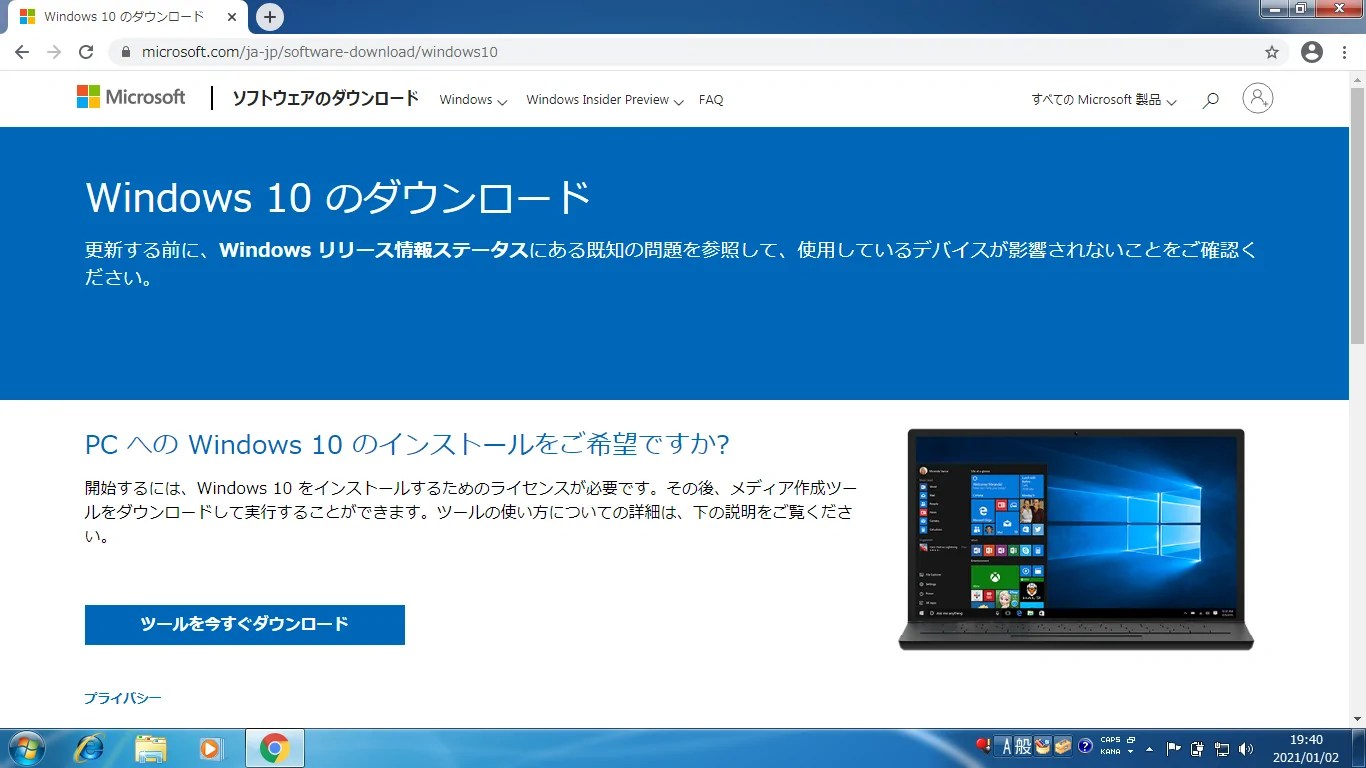Image resolution: width=1366 pixels, height=768 pixels.
Task: Click the Microsoft account sign-in icon
Action: 1258,98
